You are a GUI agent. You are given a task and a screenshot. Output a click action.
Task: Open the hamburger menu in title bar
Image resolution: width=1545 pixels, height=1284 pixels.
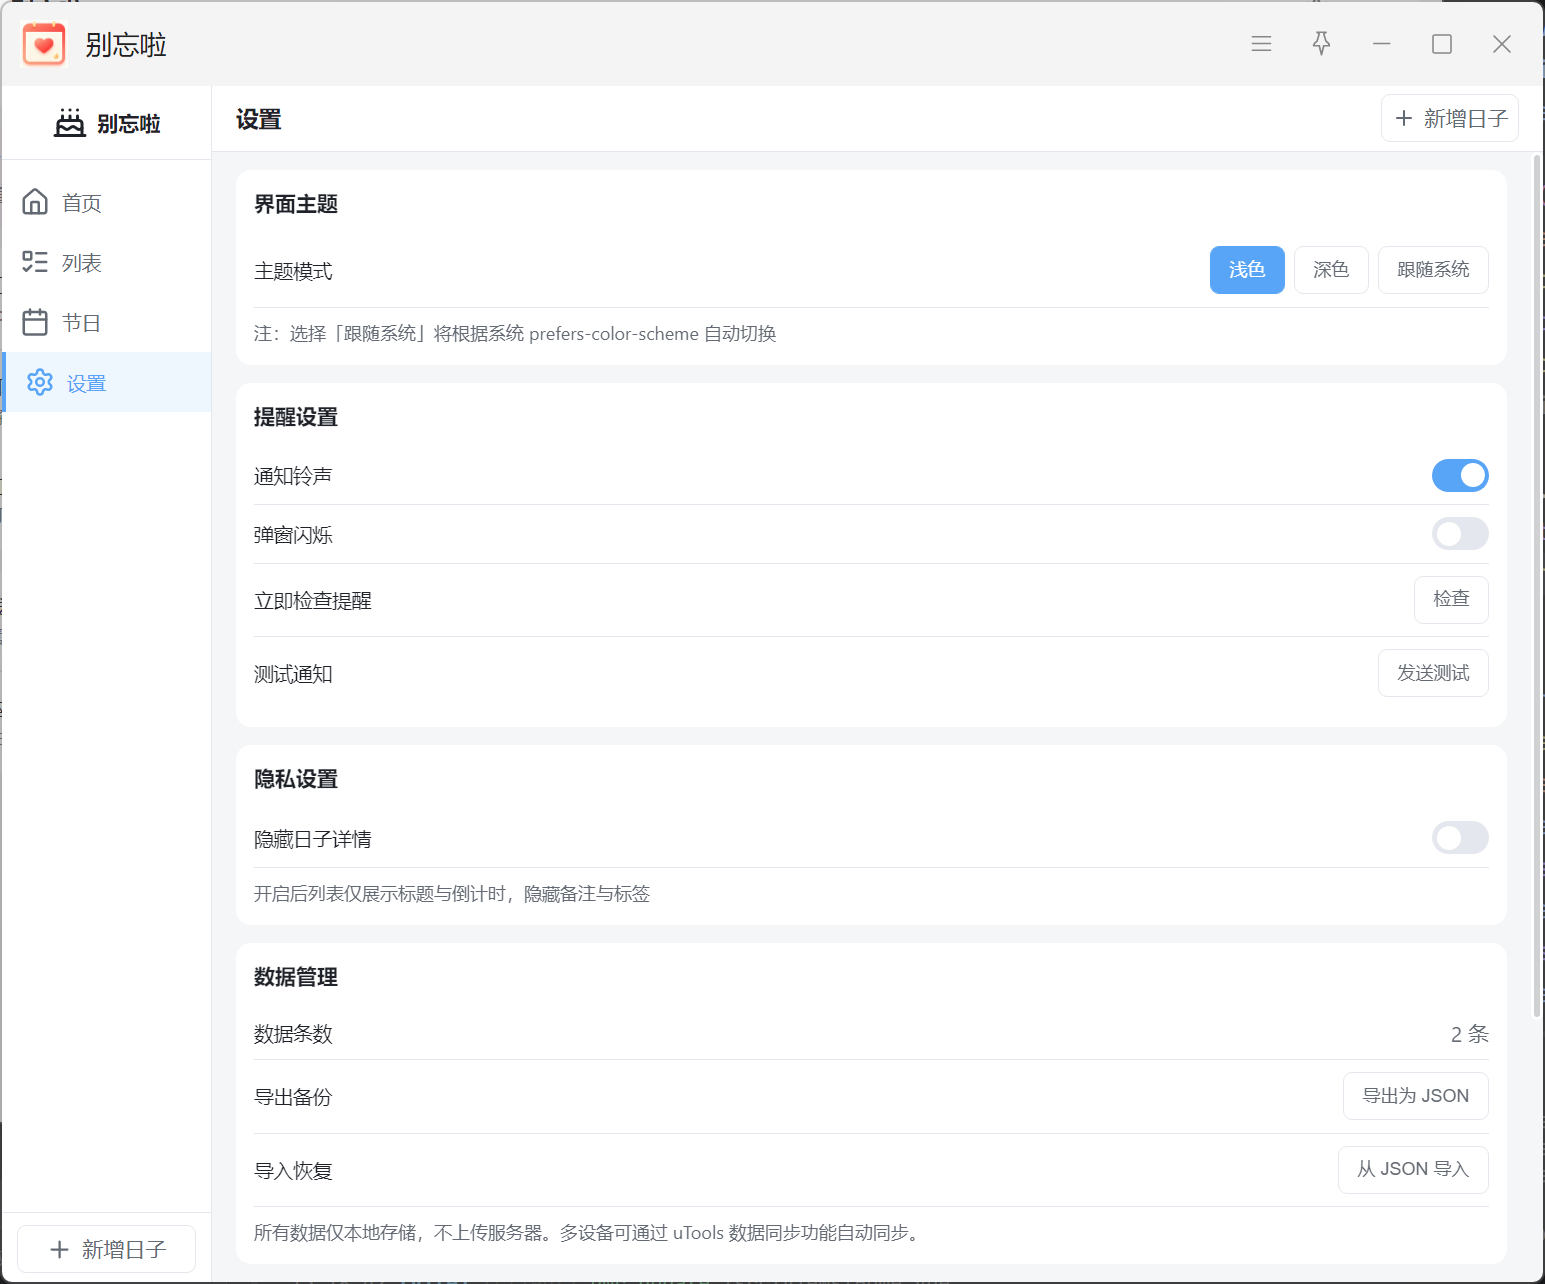[x=1262, y=44]
